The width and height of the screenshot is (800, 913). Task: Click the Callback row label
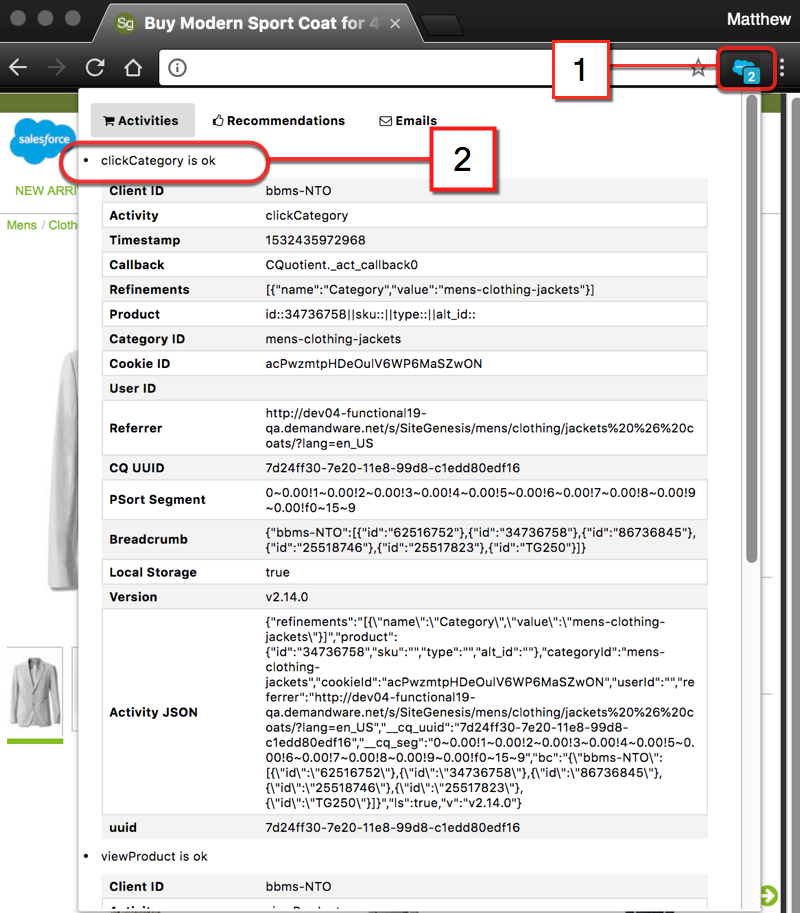coord(137,265)
